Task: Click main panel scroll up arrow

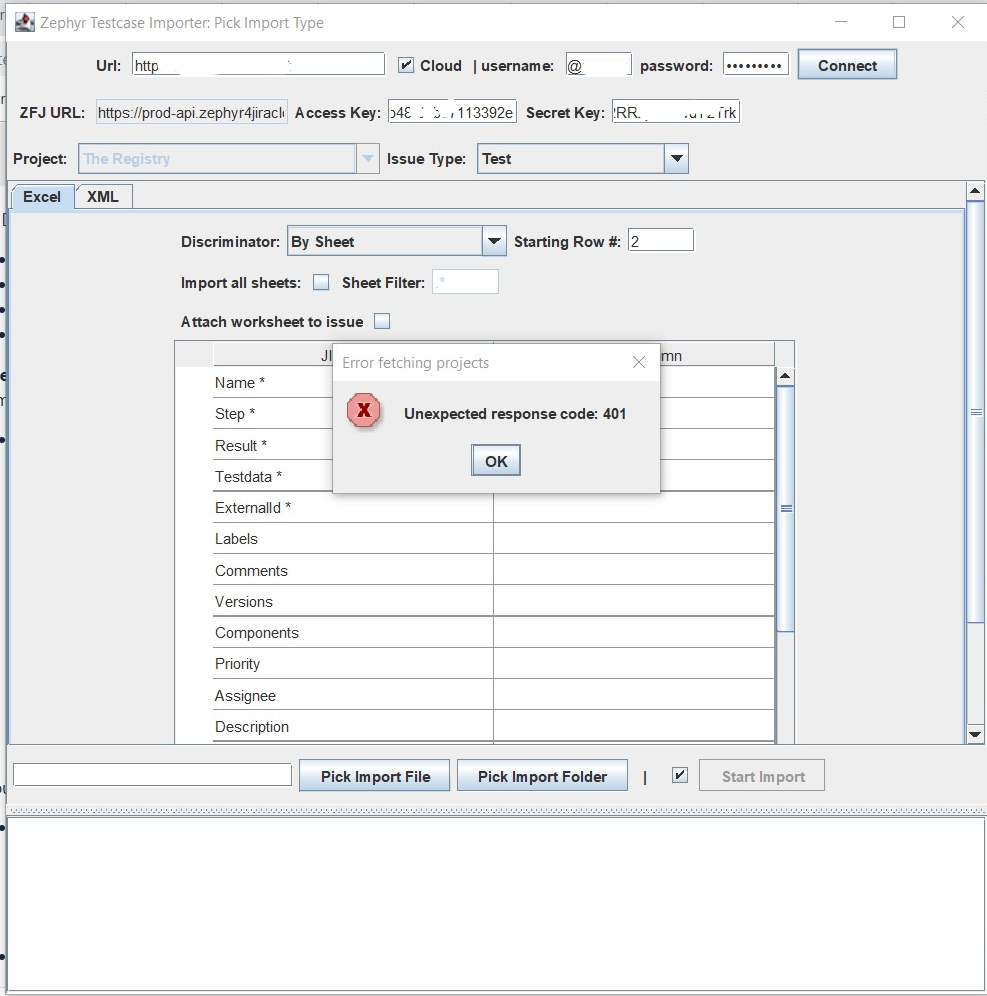Action: [975, 190]
